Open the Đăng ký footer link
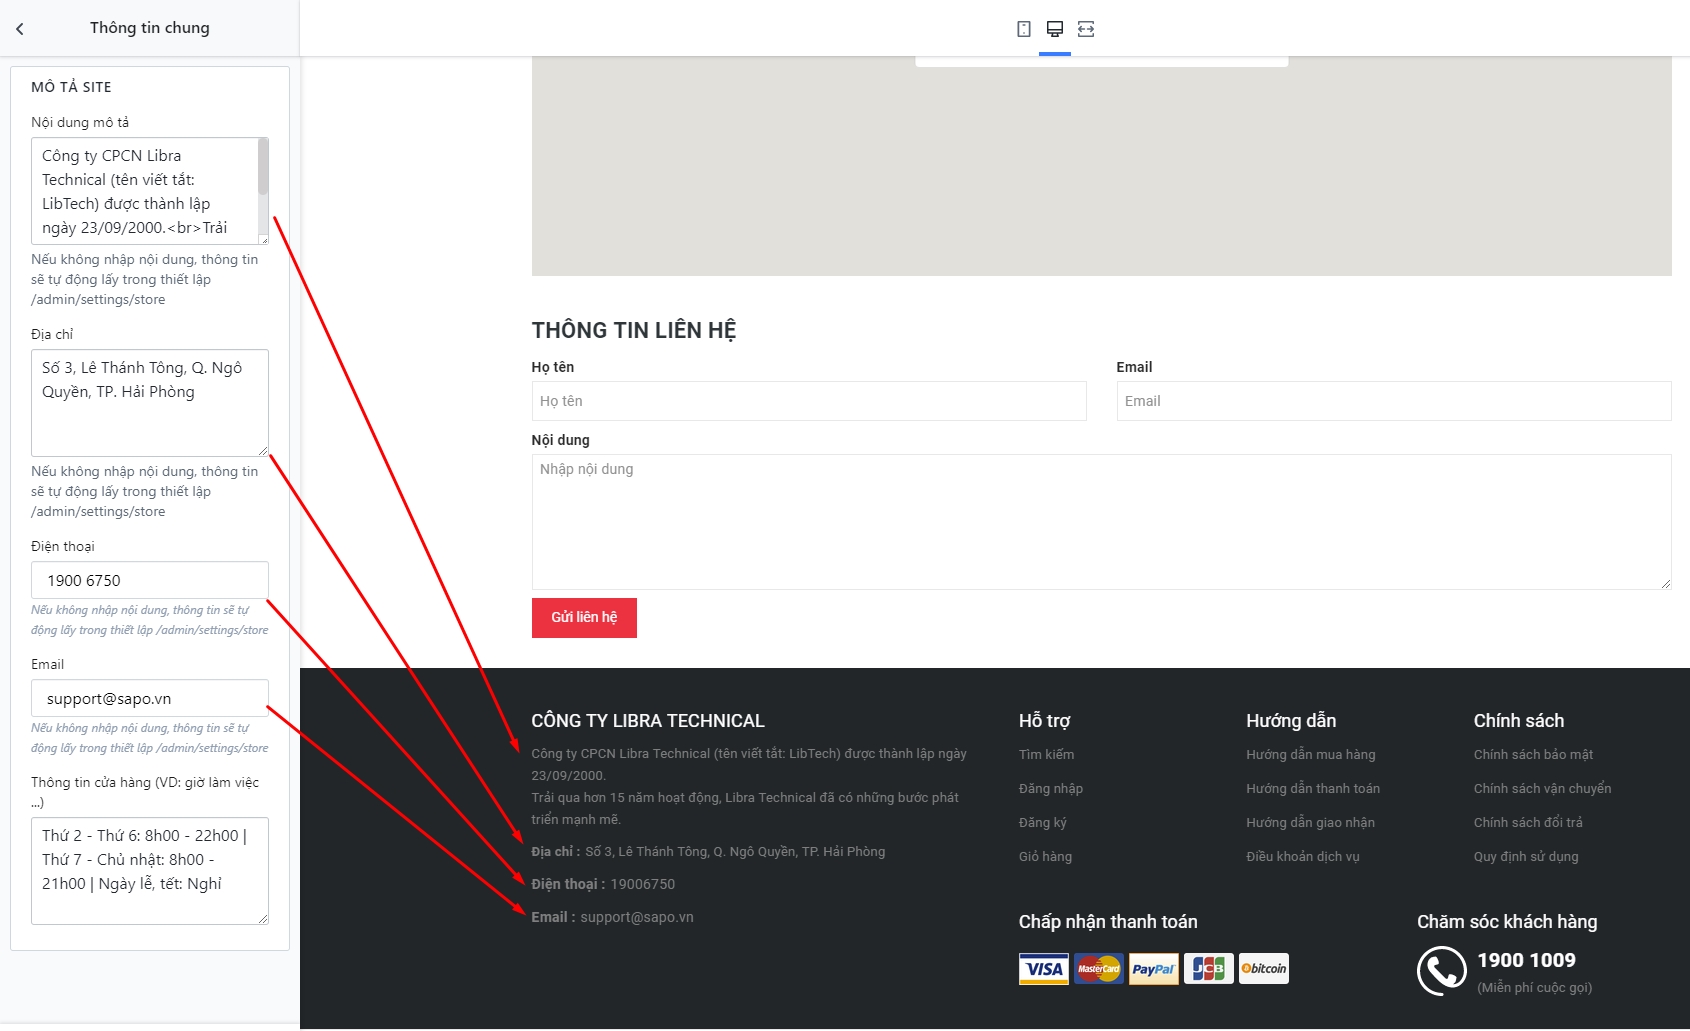 point(1043,823)
